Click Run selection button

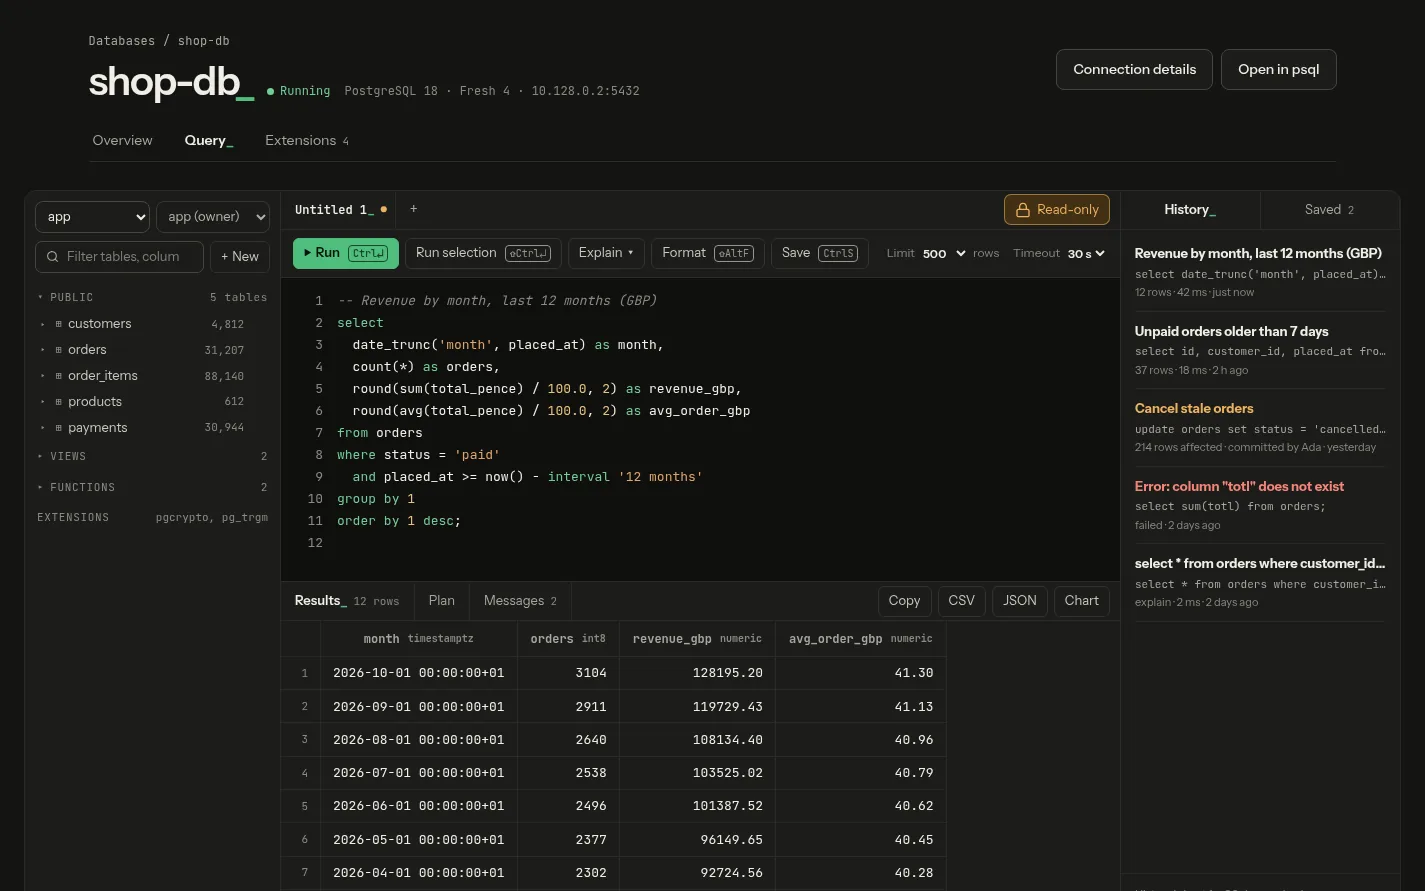tap(484, 253)
